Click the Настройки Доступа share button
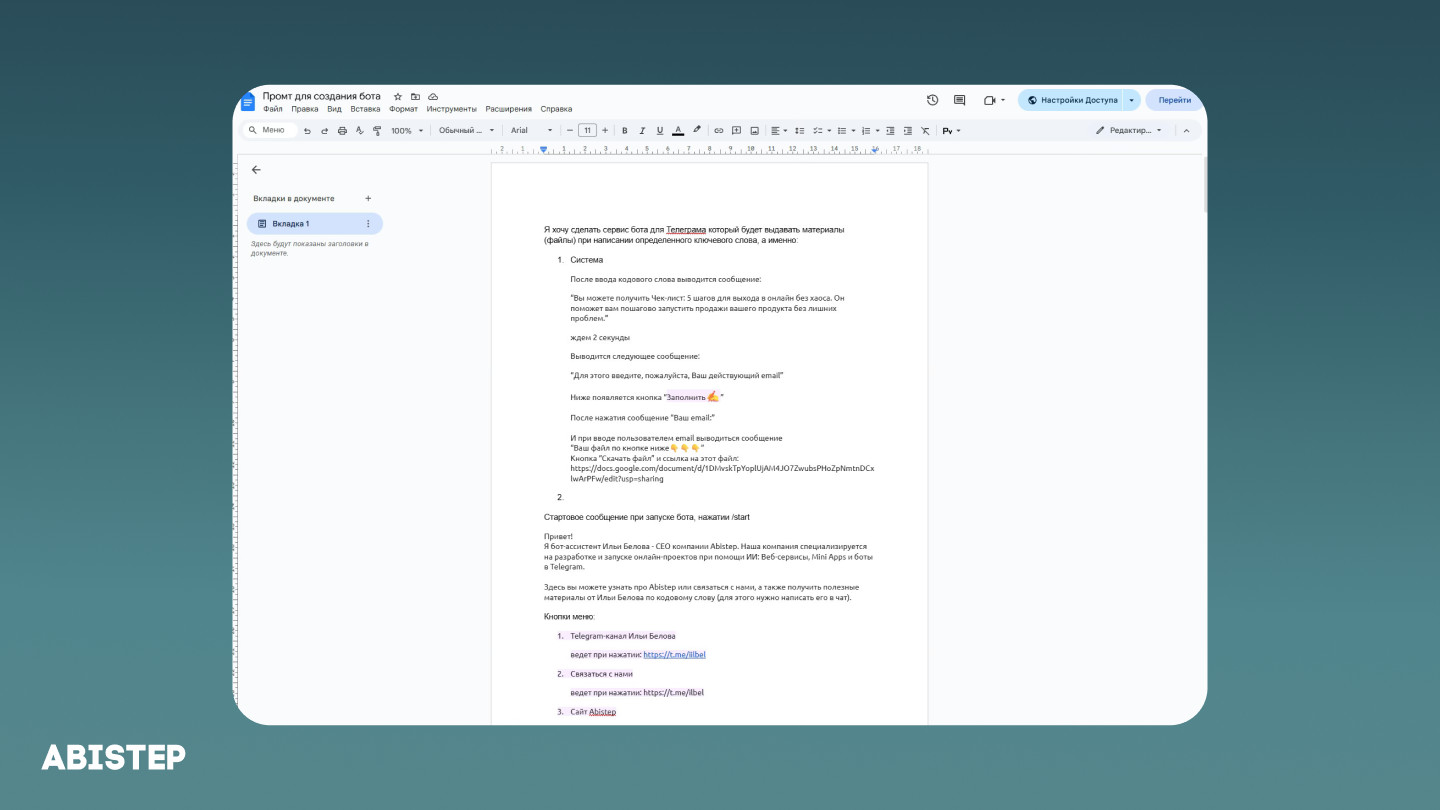The width and height of the screenshot is (1440, 810). pyautogui.click(x=1070, y=100)
